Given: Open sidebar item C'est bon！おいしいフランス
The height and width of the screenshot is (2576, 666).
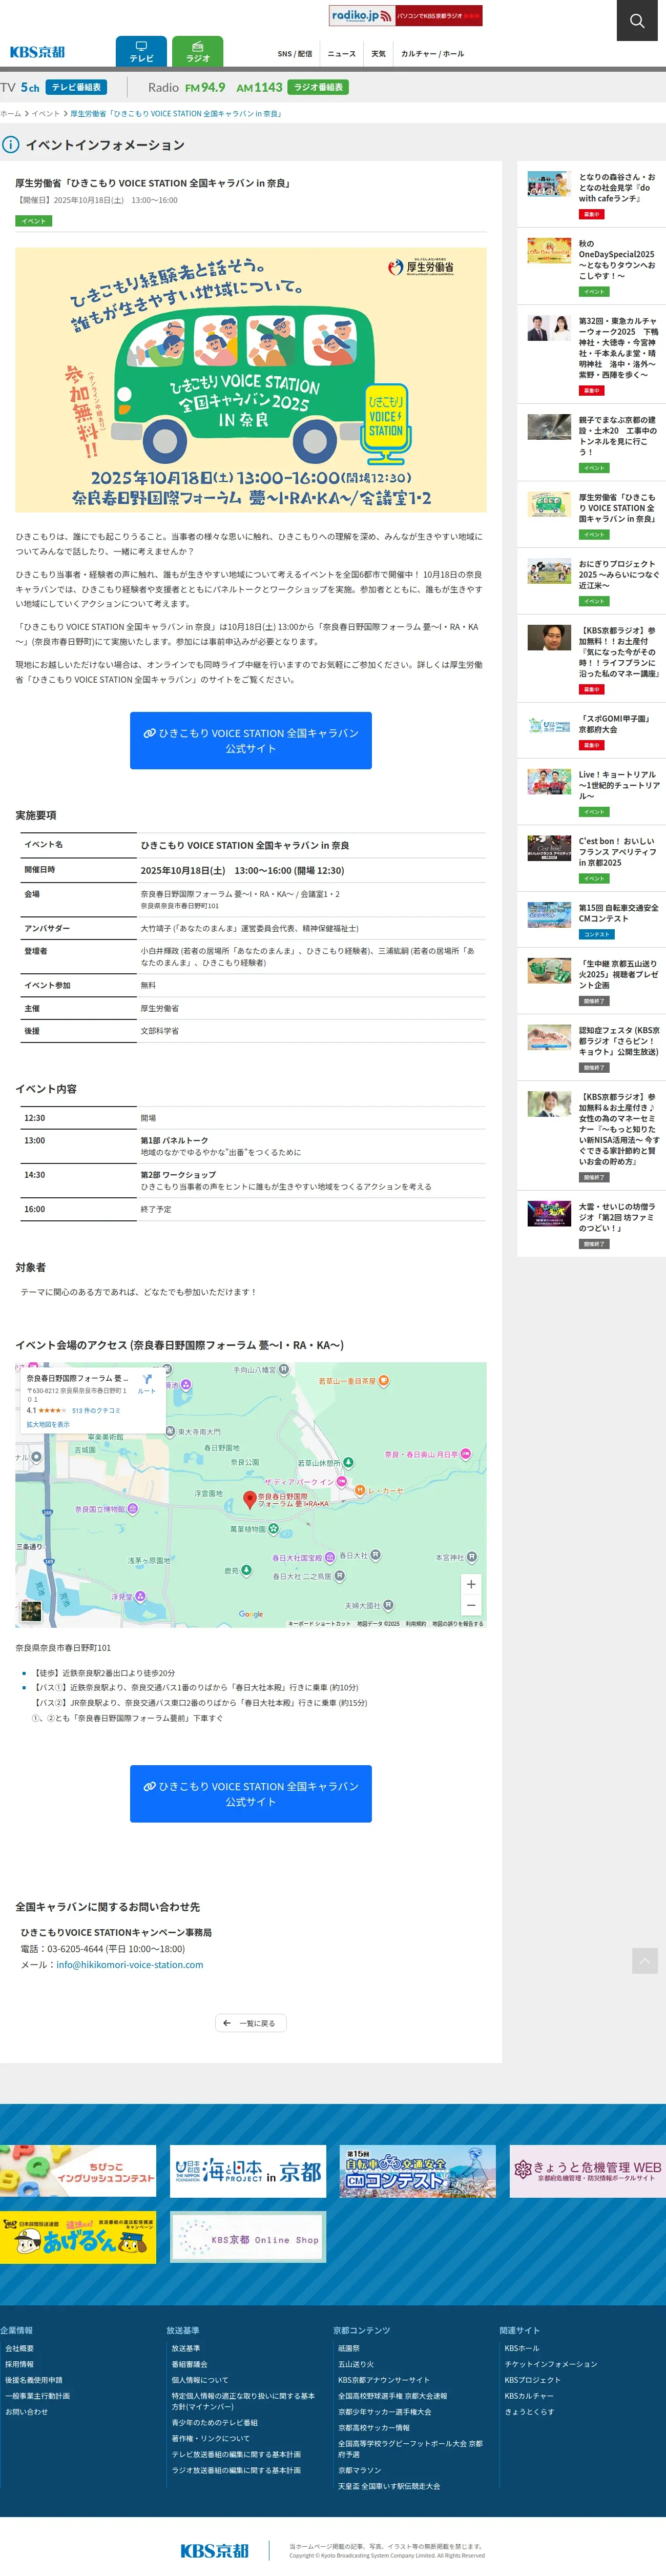Looking at the screenshot, I should point(591,858).
